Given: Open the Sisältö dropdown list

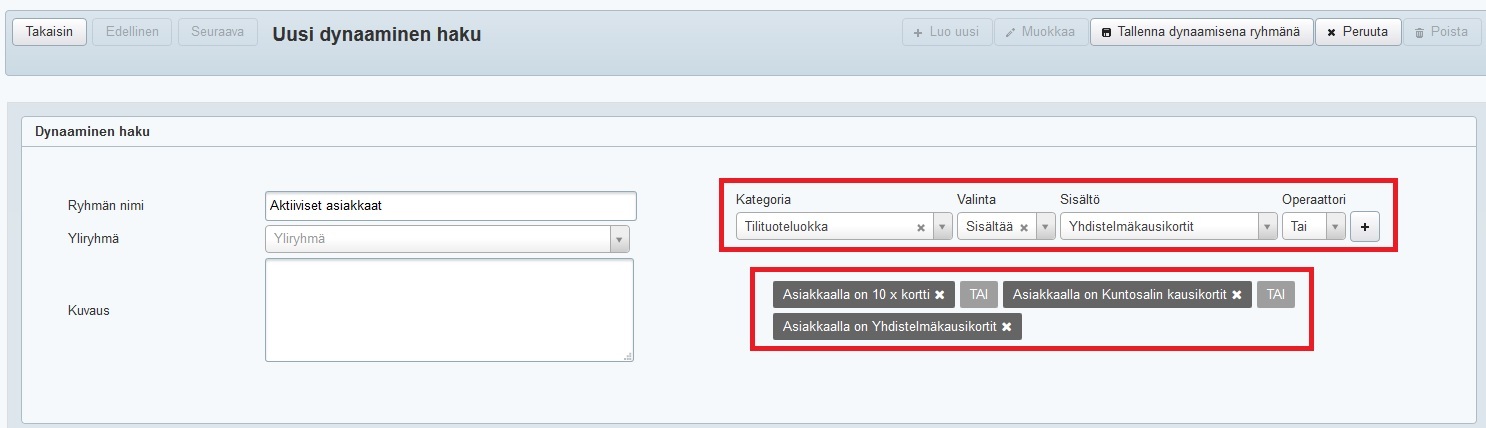Looking at the screenshot, I should [1267, 227].
